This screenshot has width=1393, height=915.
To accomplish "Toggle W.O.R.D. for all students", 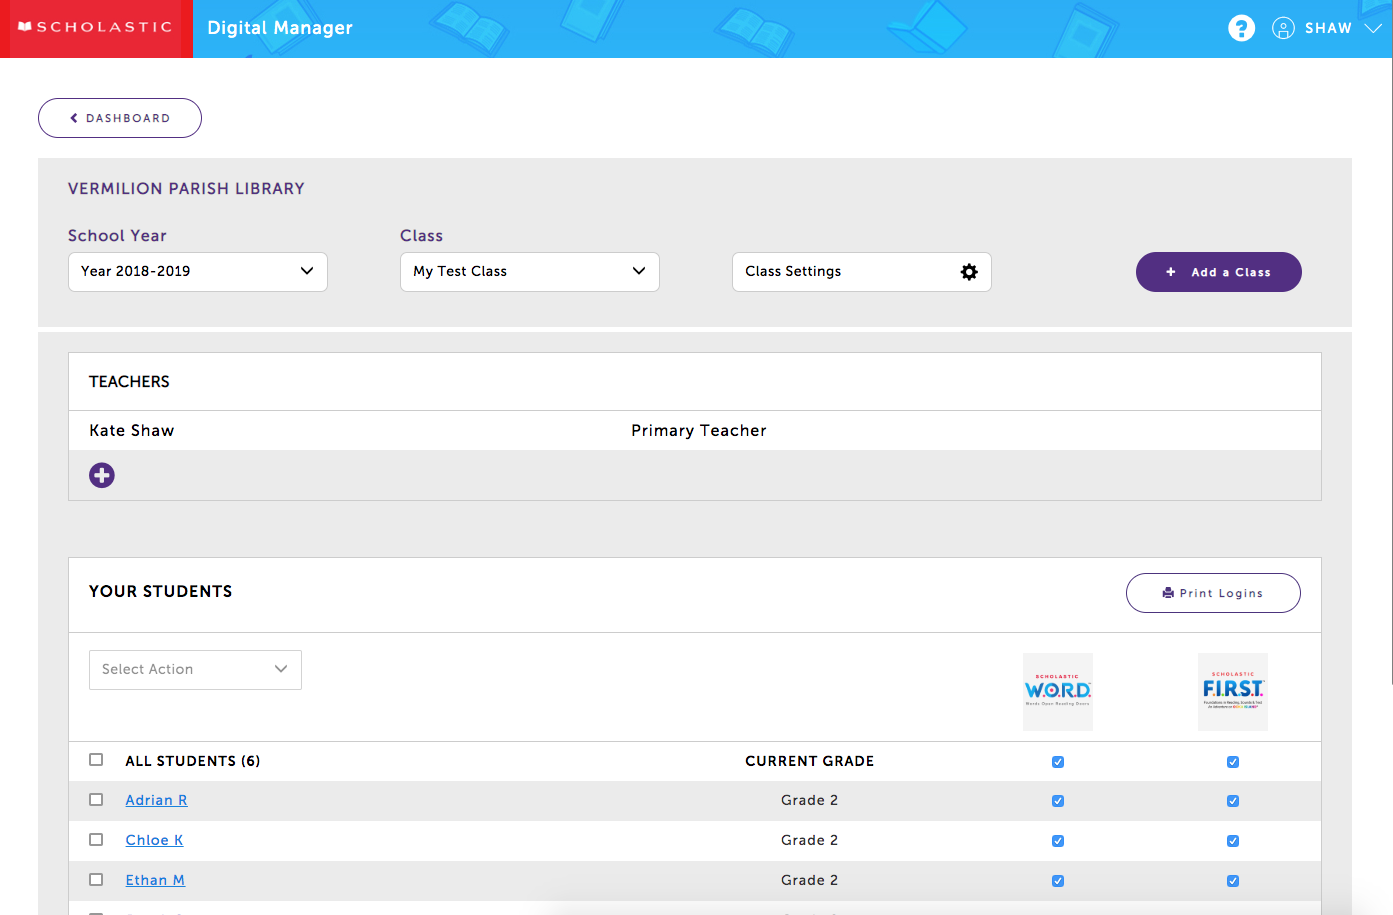I will tap(1058, 762).
